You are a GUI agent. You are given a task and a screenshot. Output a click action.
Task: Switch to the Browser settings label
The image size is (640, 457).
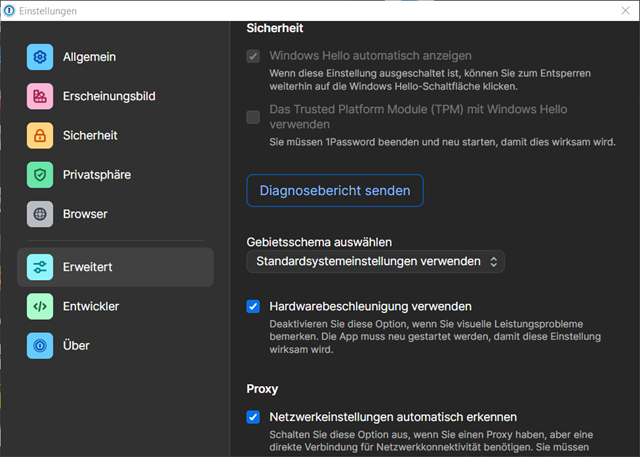pos(85,214)
